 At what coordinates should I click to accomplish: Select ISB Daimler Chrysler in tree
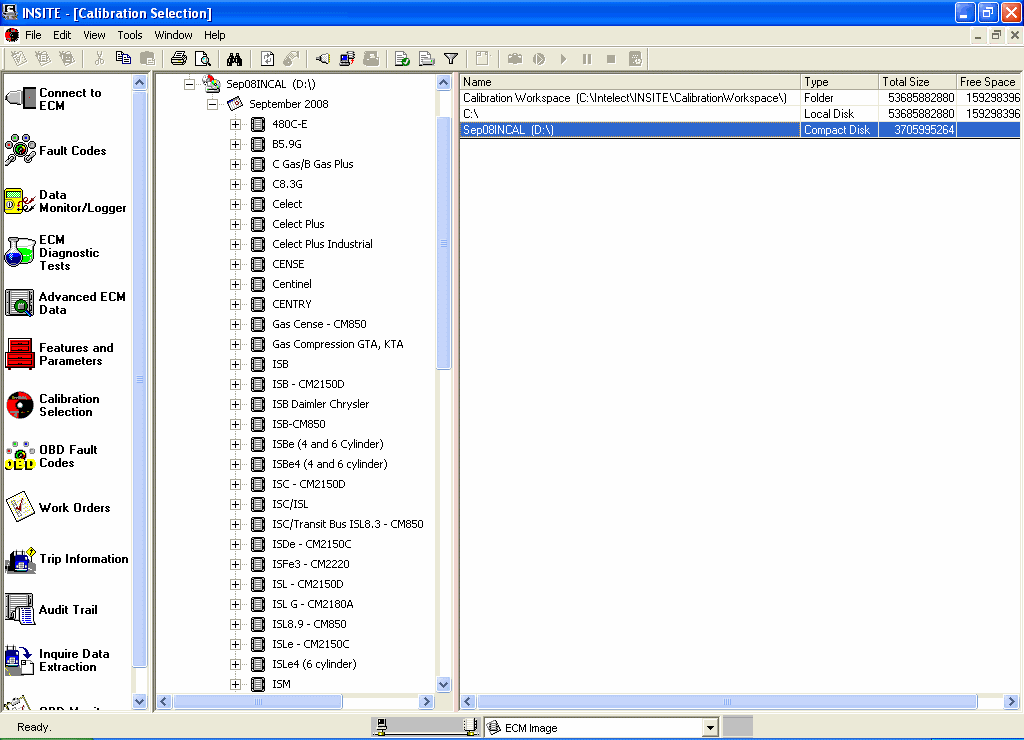click(321, 404)
